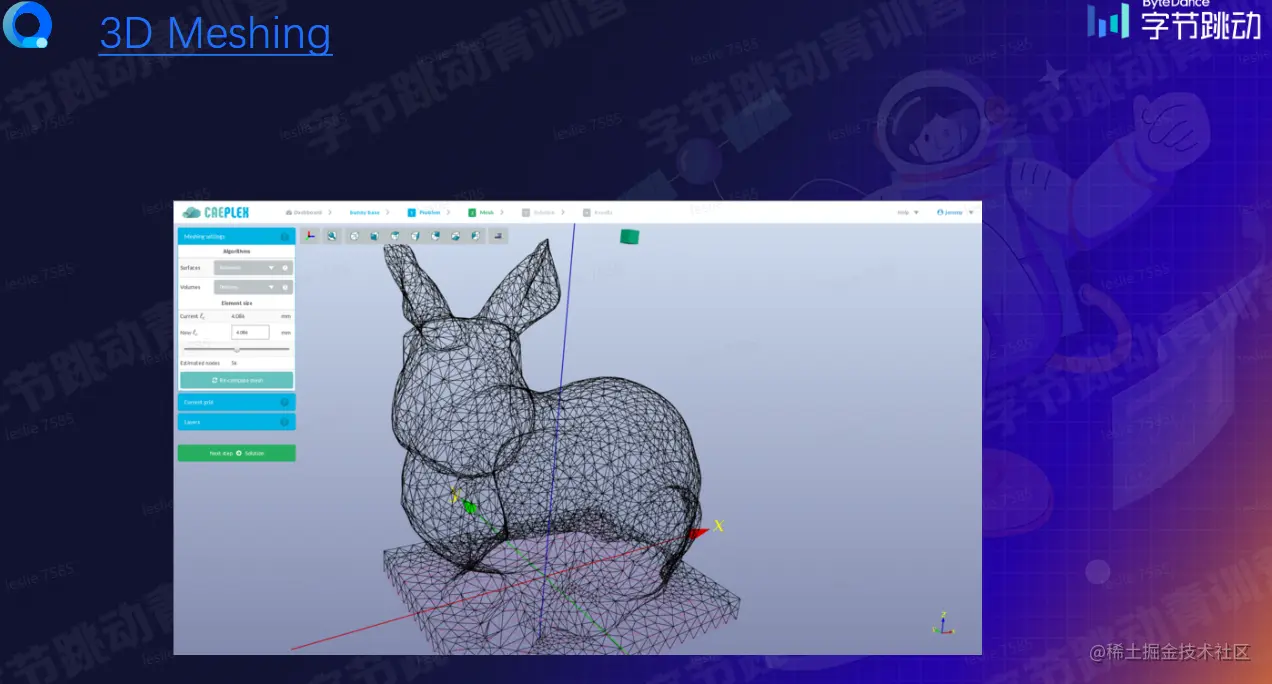The width and height of the screenshot is (1272, 684).
Task: Expand the Layers panel
Action: pyautogui.click(x=236, y=422)
